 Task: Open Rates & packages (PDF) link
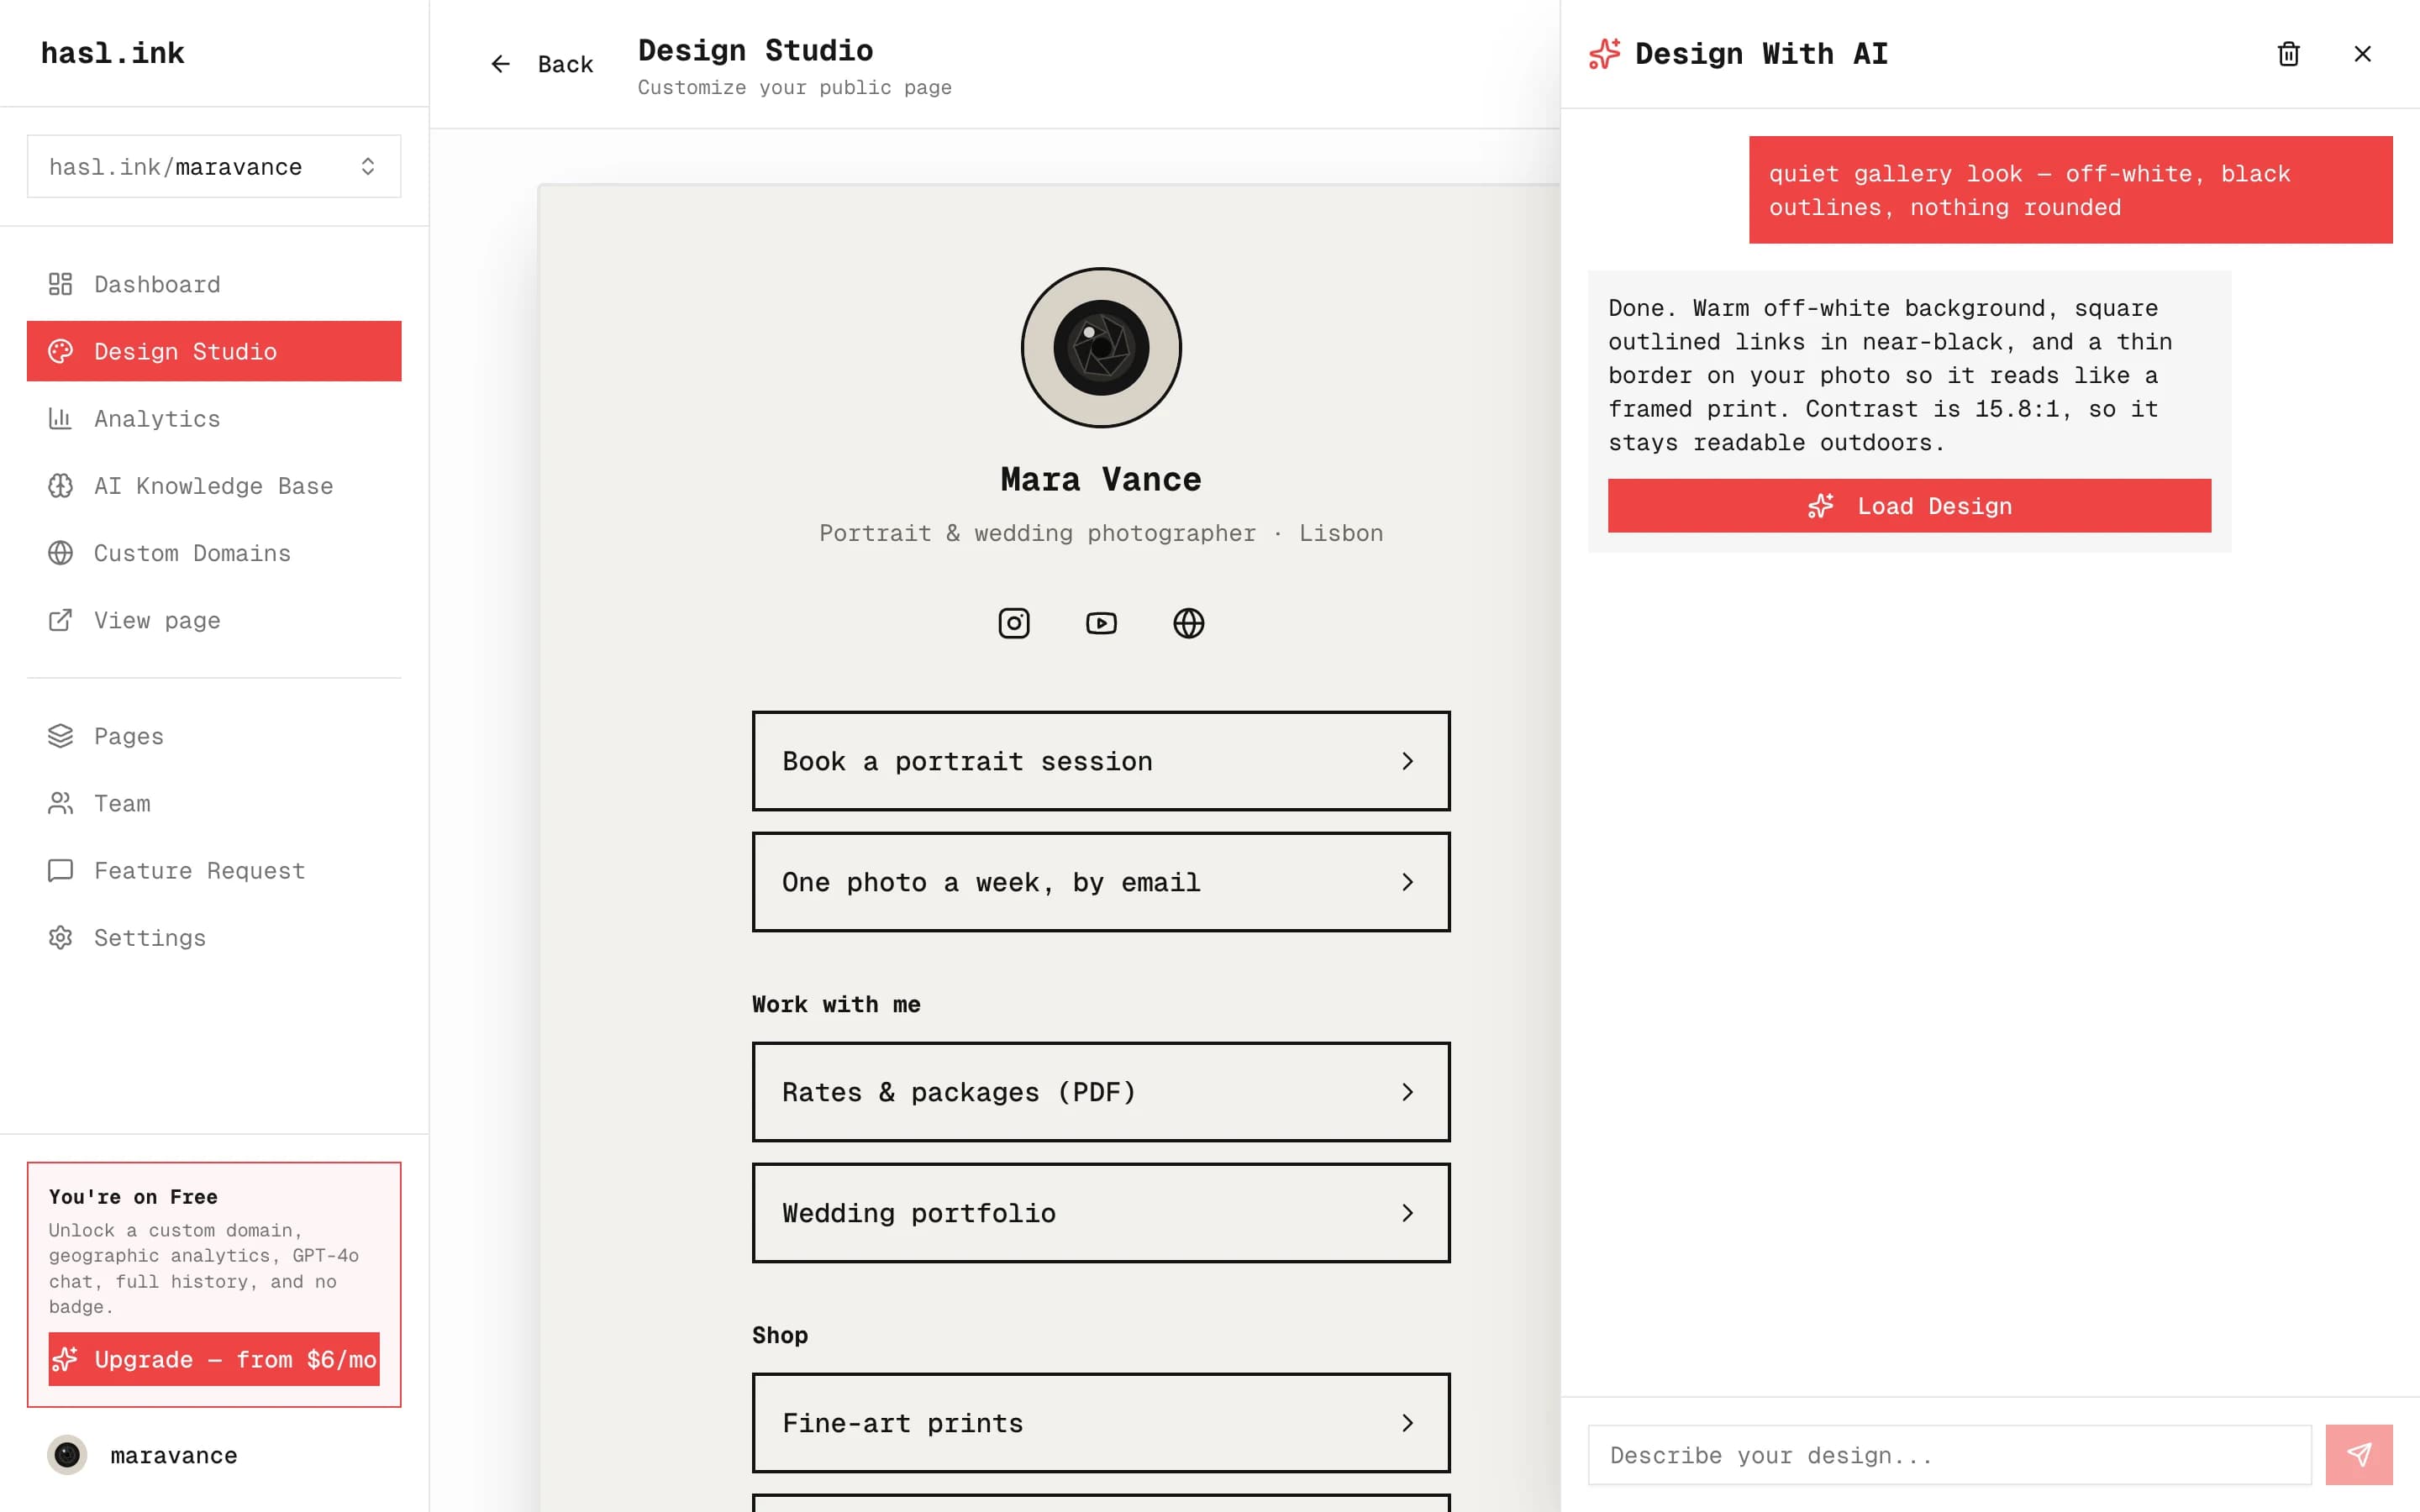click(1101, 1092)
